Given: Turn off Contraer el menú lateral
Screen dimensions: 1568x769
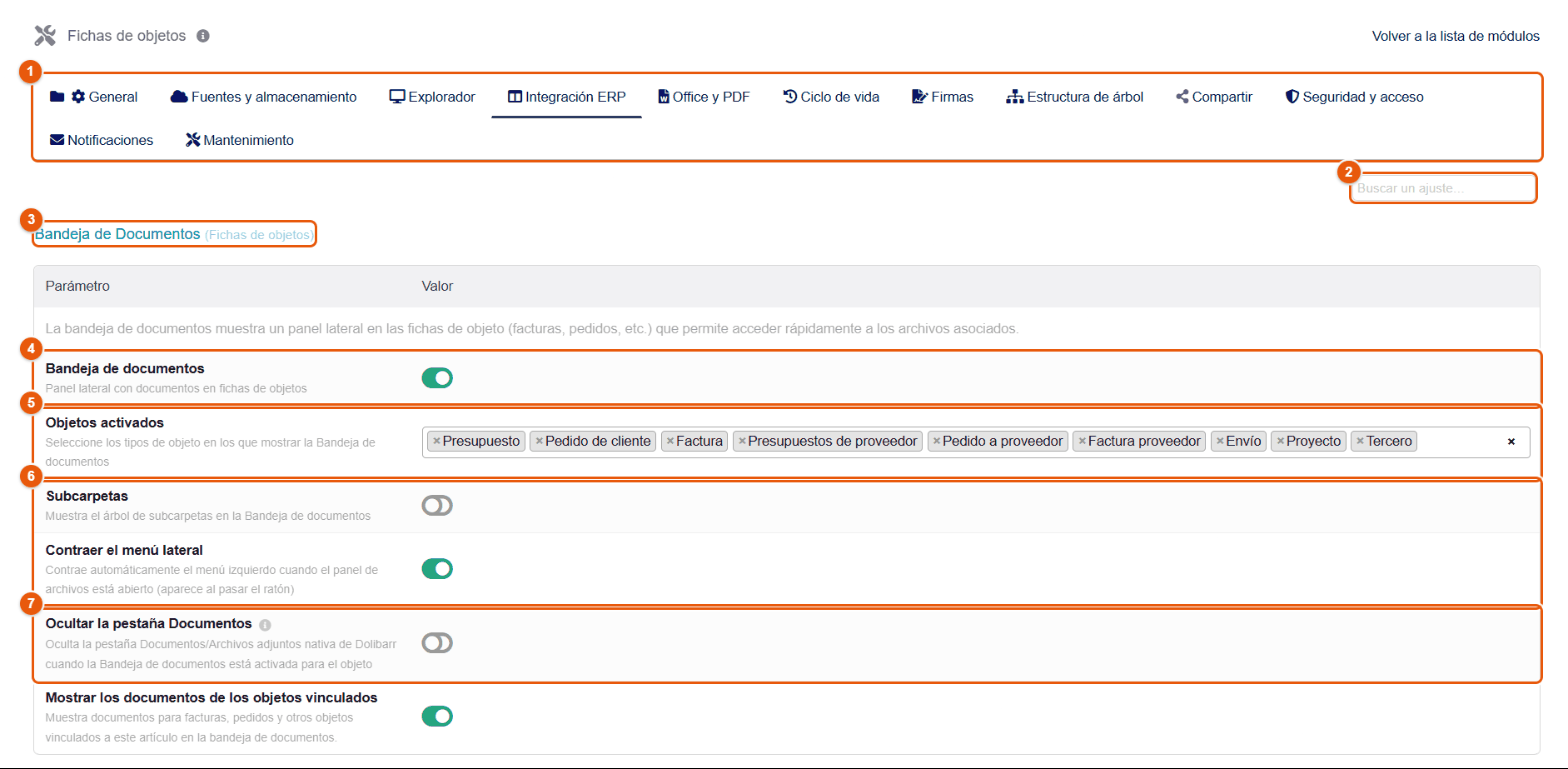Looking at the screenshot, I should (x=437, y=569).
